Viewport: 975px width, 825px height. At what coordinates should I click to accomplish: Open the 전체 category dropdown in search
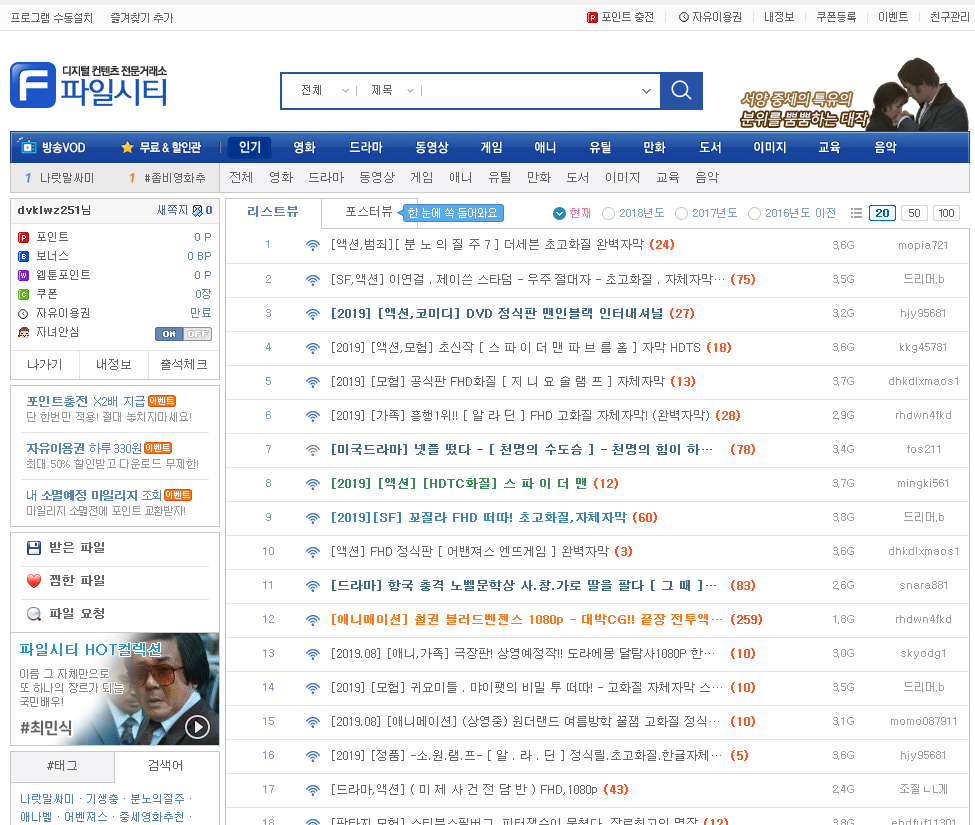(x=324, y=91)
